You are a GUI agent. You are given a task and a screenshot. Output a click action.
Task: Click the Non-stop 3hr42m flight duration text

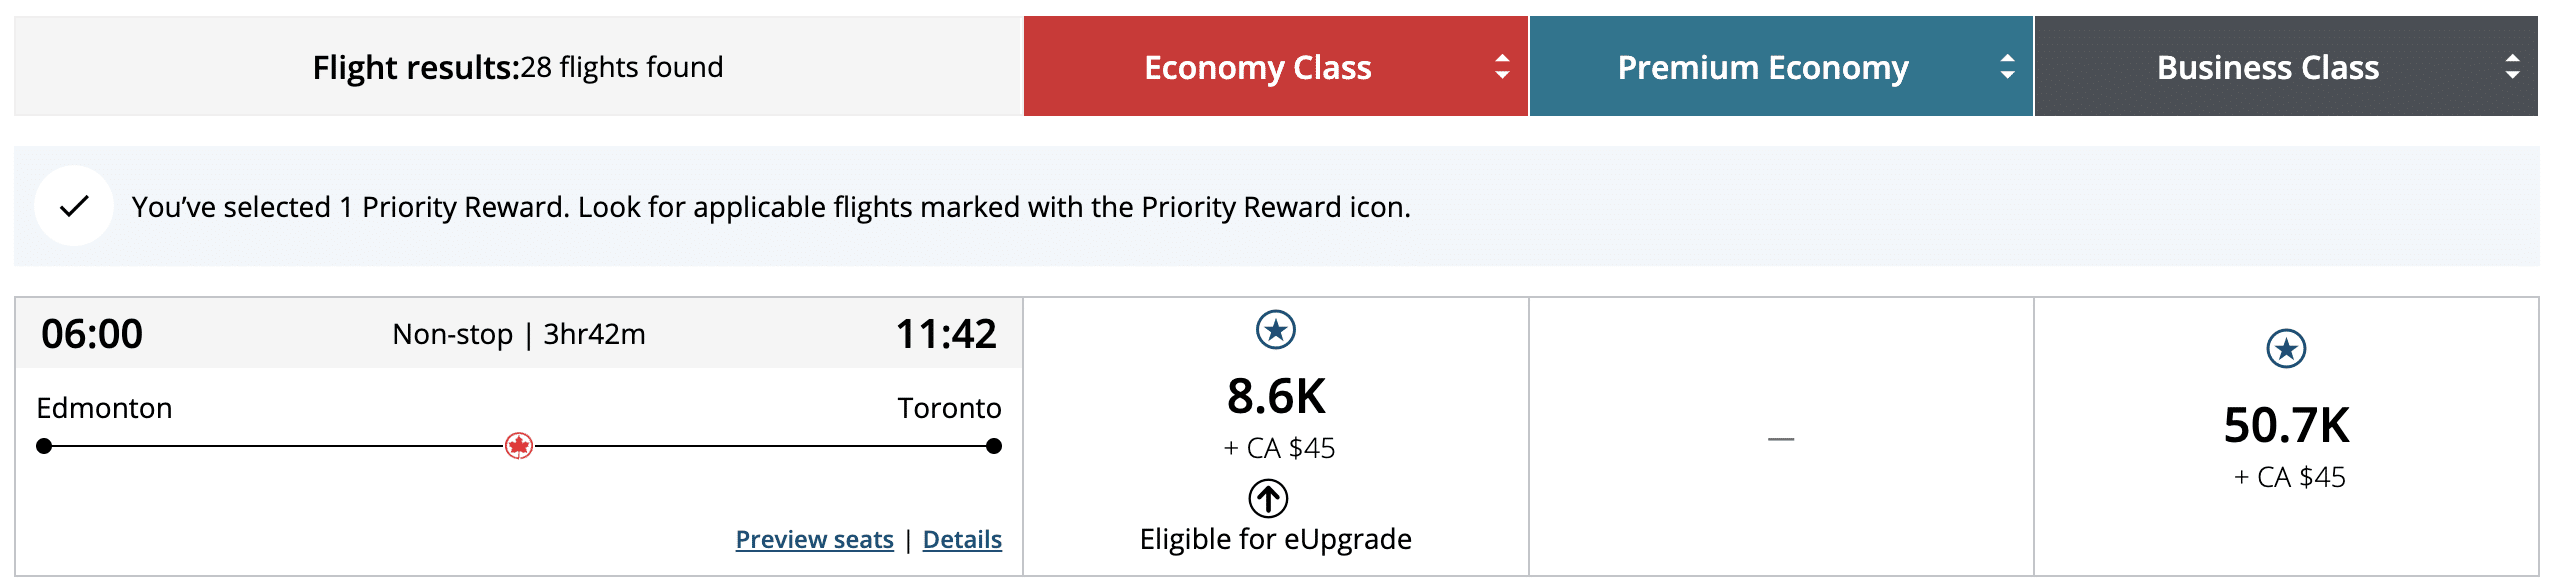(x=518, y=334)
